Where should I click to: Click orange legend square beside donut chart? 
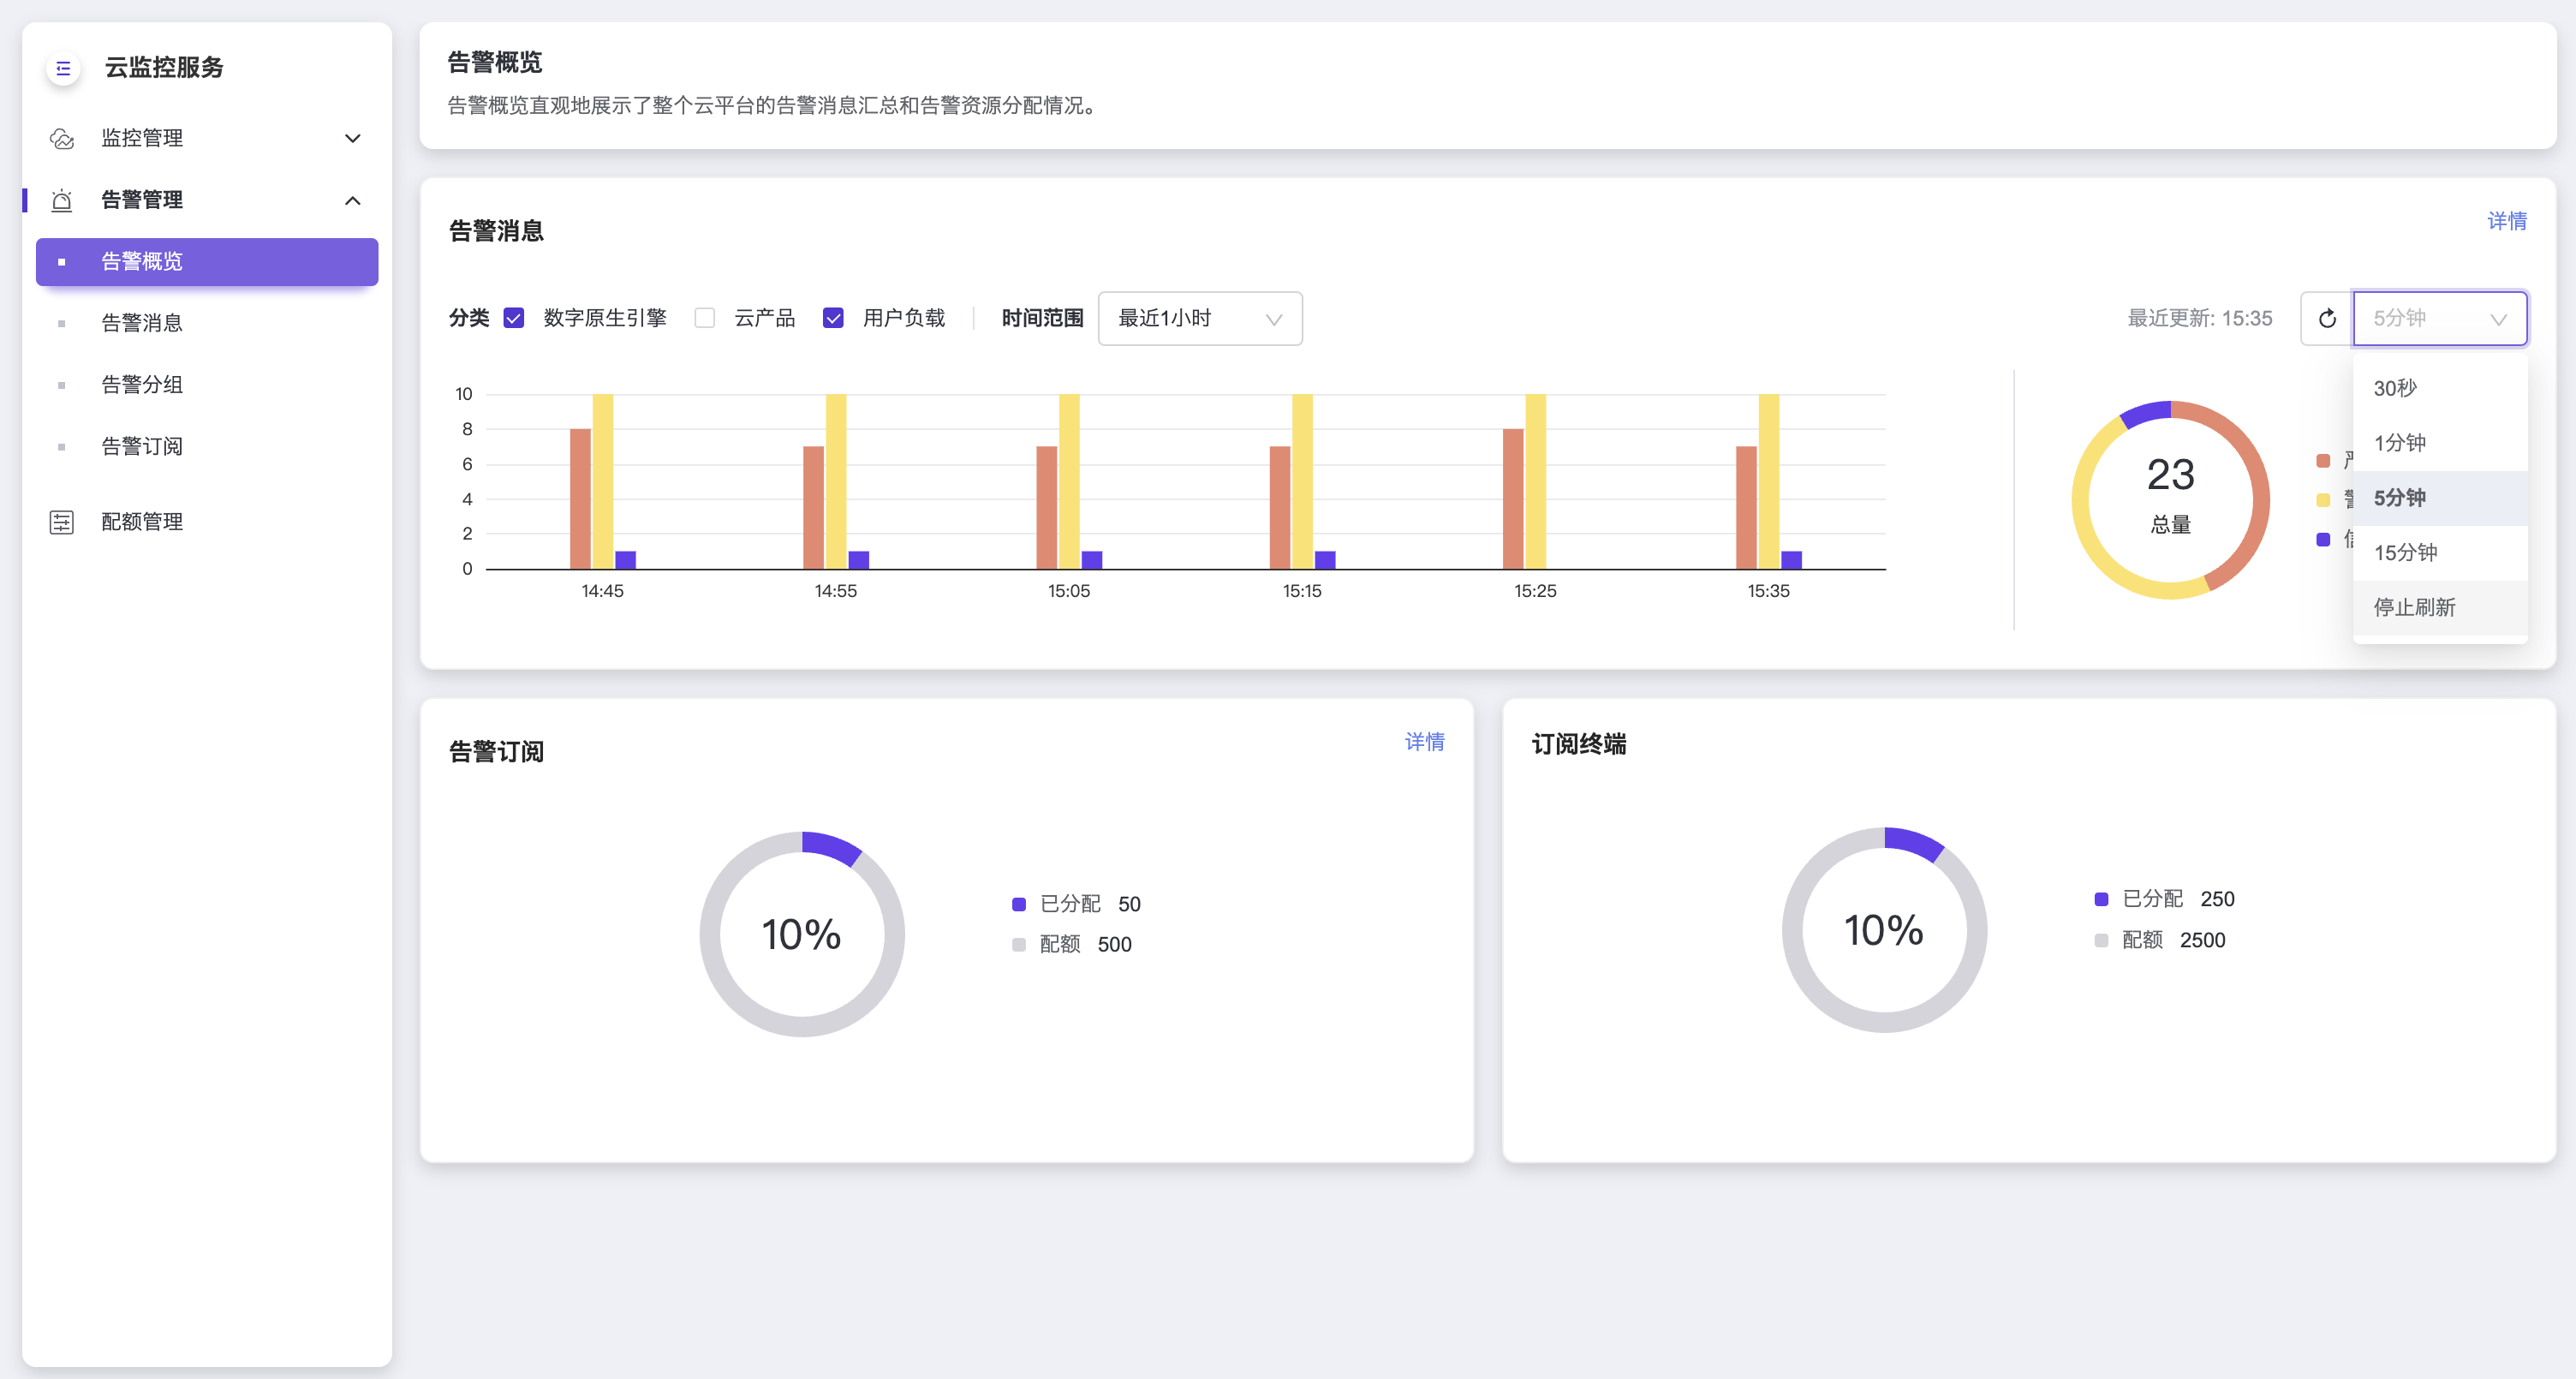(2323, 461)
